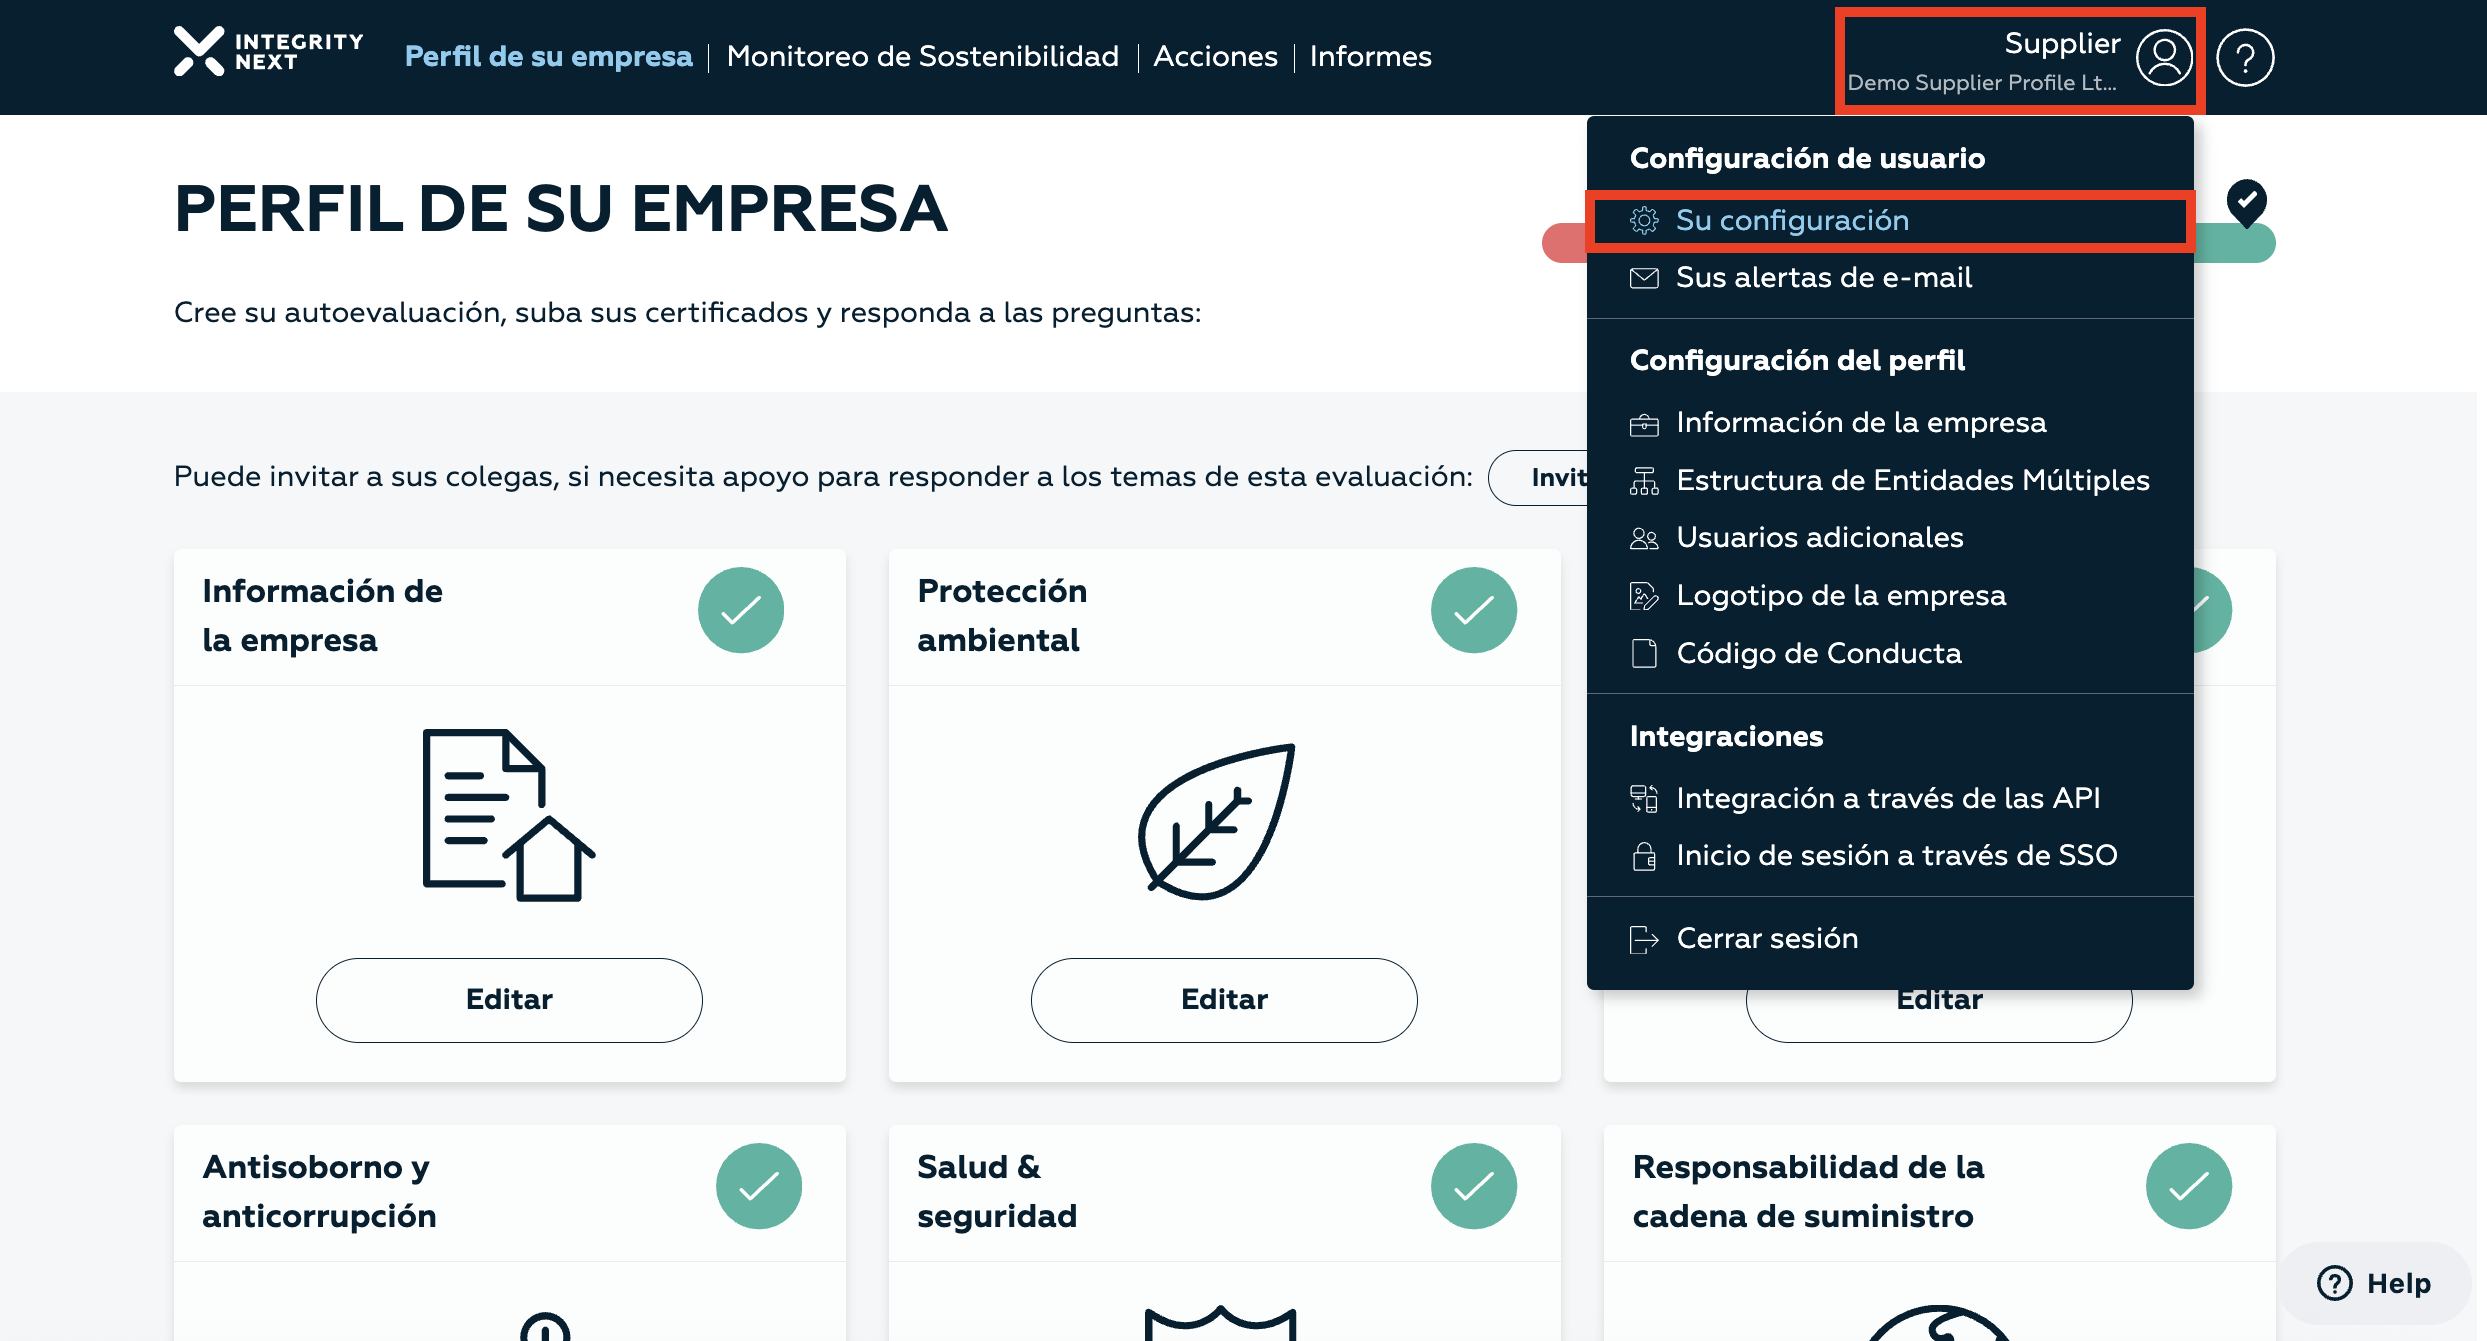Click the IntegrityNext logo
This screenshot has width=2487, height=1341.
[x=268, y=52]
